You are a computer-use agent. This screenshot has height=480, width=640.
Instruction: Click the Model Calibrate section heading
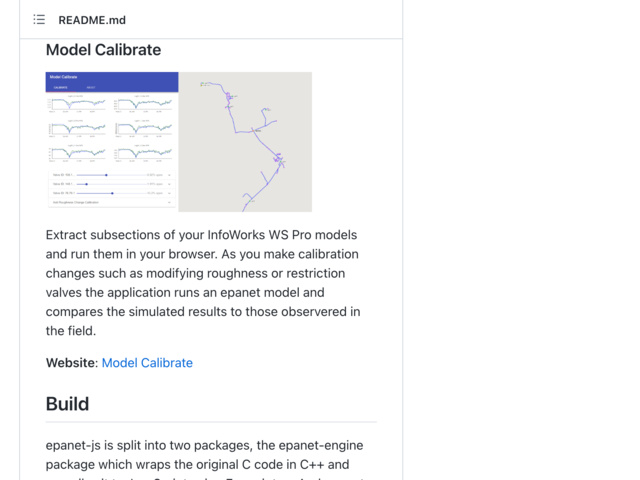(x=103, y=49)
